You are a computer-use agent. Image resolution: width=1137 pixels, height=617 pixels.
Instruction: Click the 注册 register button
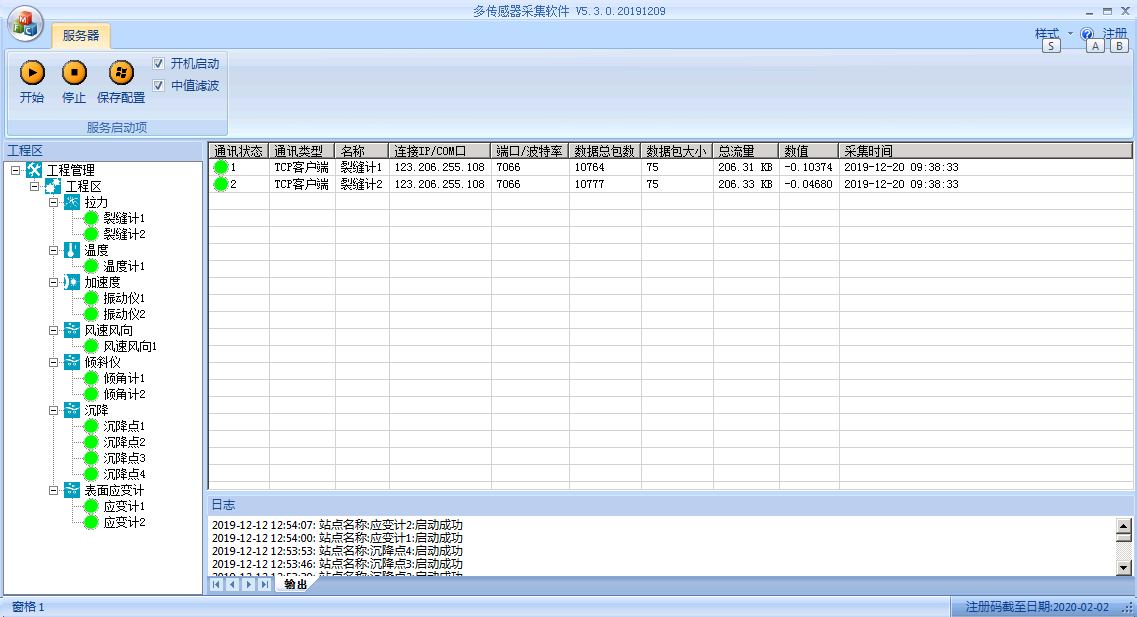click(x=1115, y=34)
